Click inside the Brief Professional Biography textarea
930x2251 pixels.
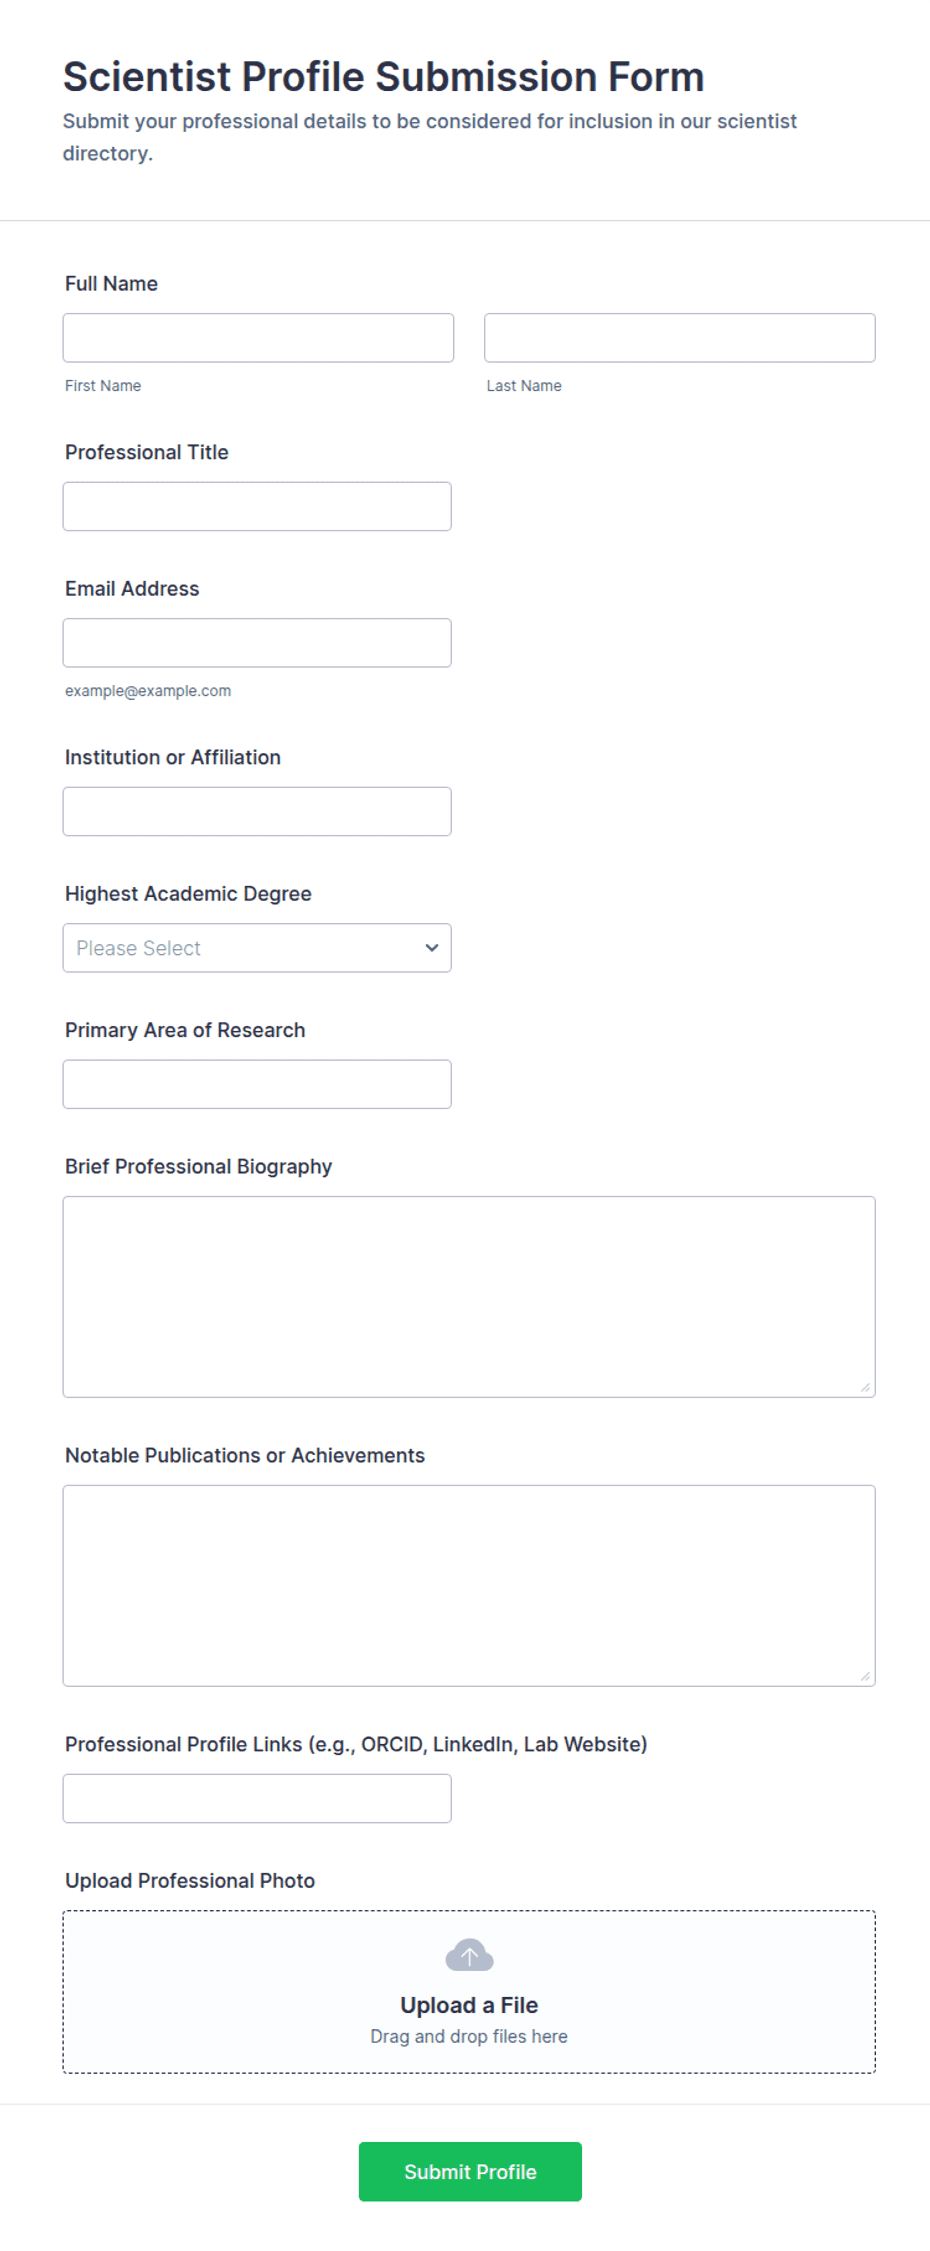click(469, 1297)
